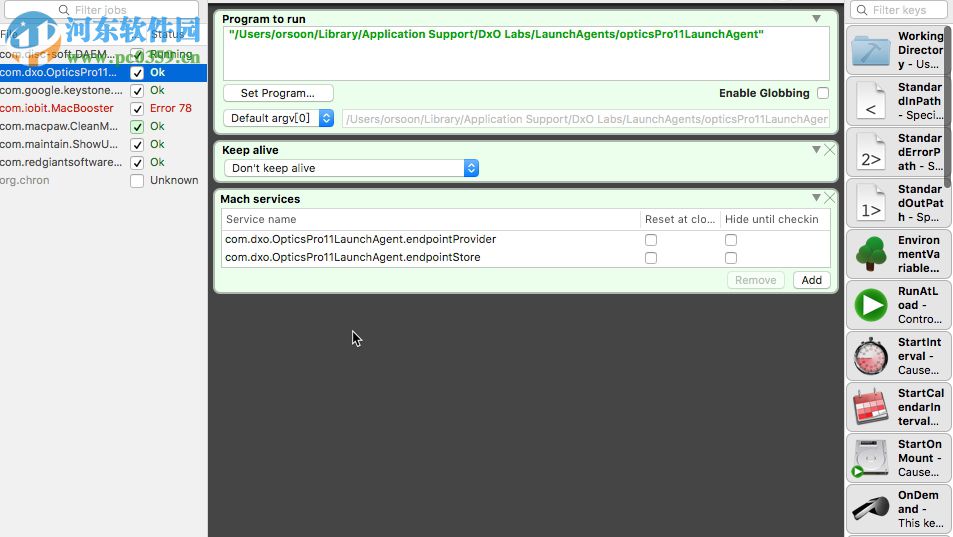Screen dimensions: 953x537
Task: Open the Default argv[0] dropdown
Action: tap(278, 118)
